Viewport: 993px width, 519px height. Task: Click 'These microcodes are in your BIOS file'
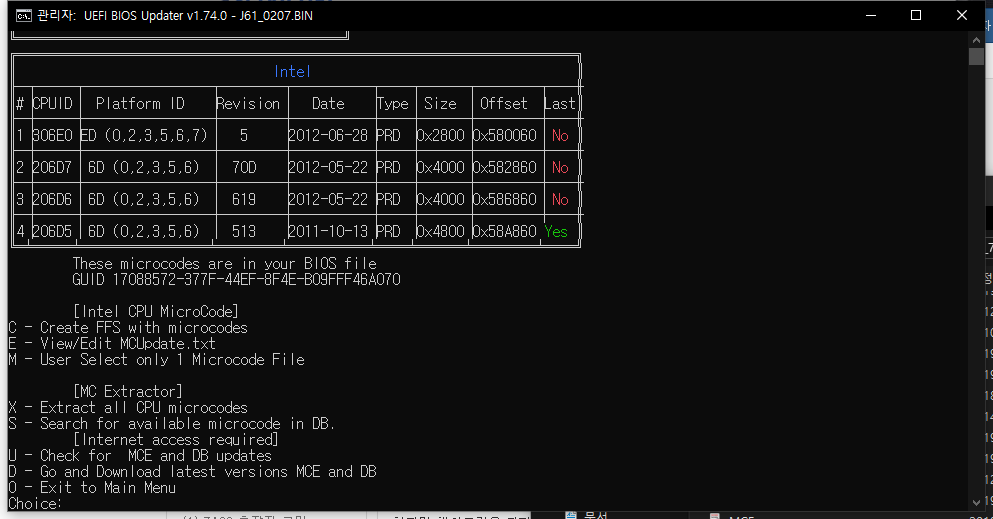[224, 263]
